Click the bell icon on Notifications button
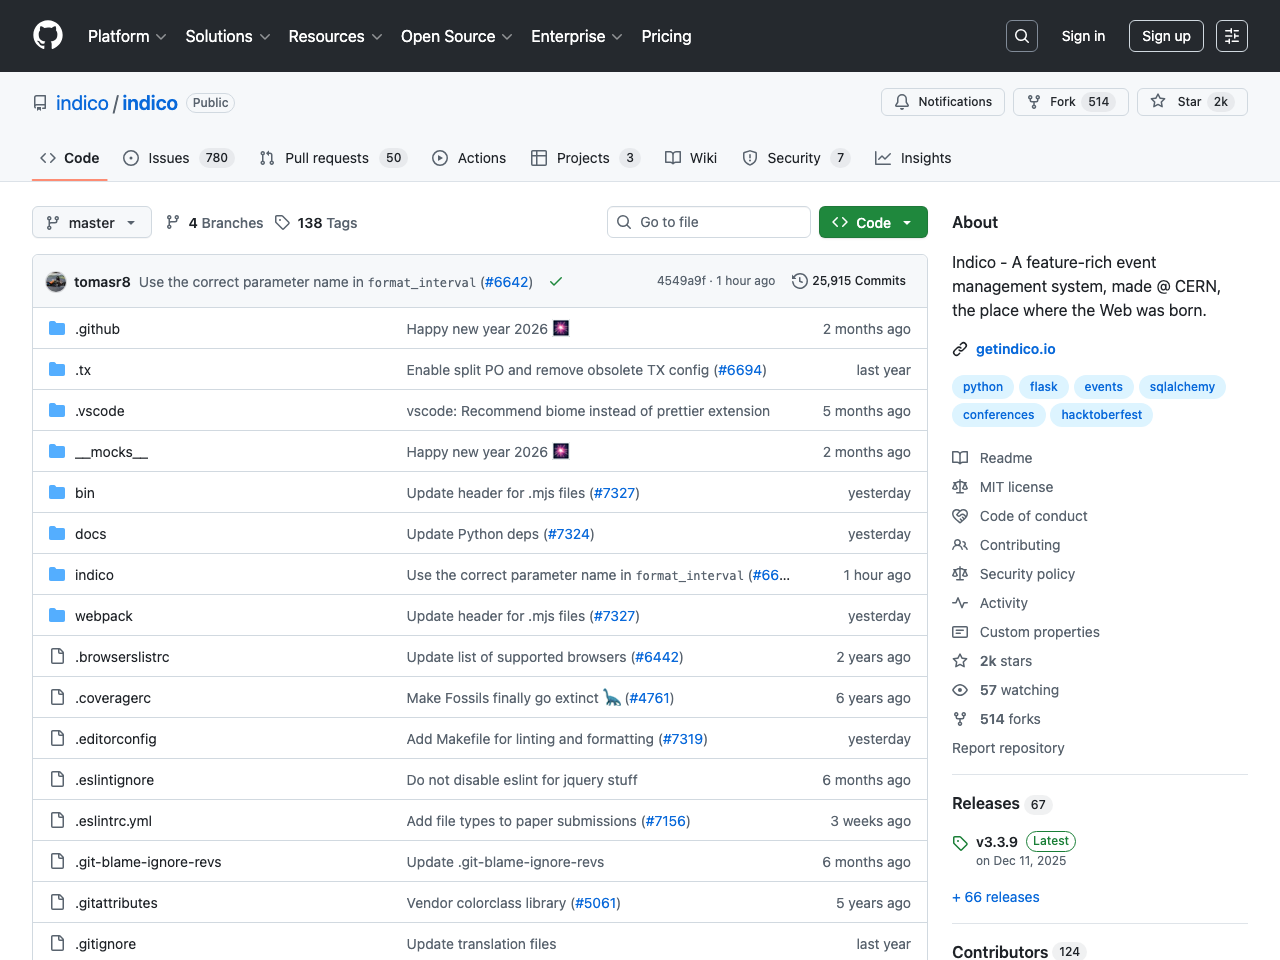 [902, 102]
